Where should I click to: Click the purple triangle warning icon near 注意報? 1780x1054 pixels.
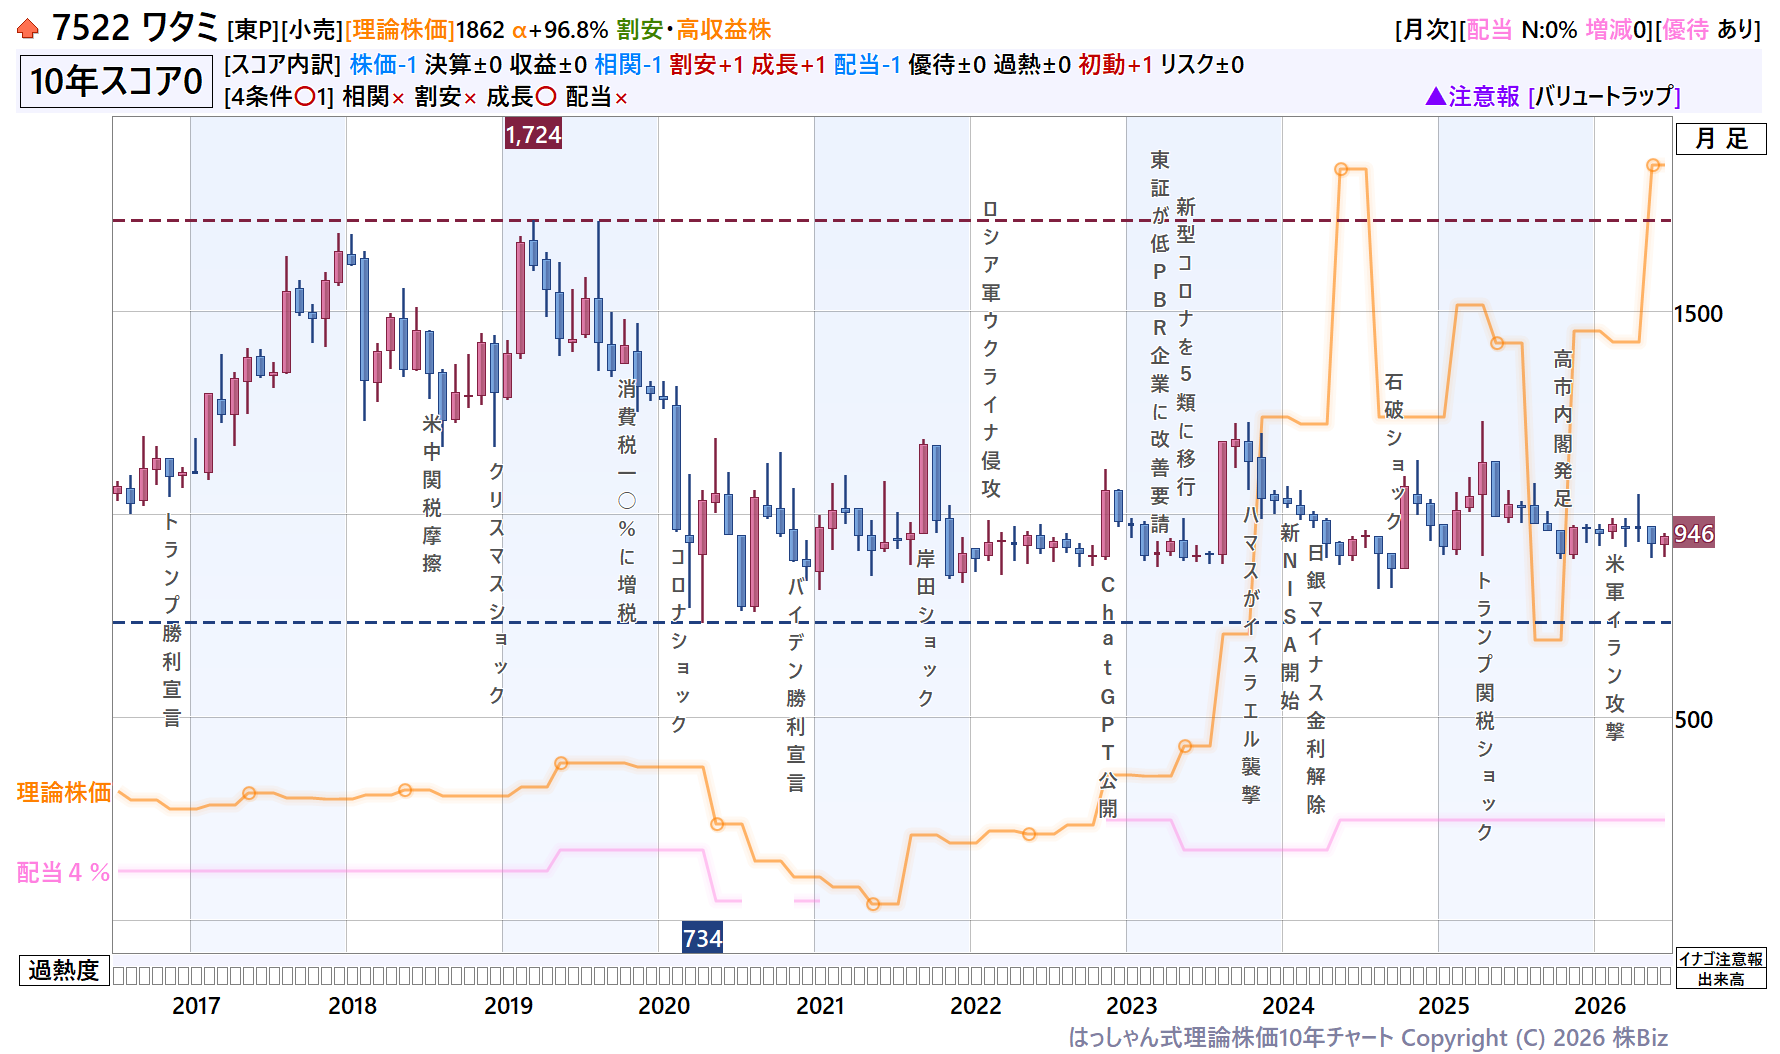(x=1435, y=96)
